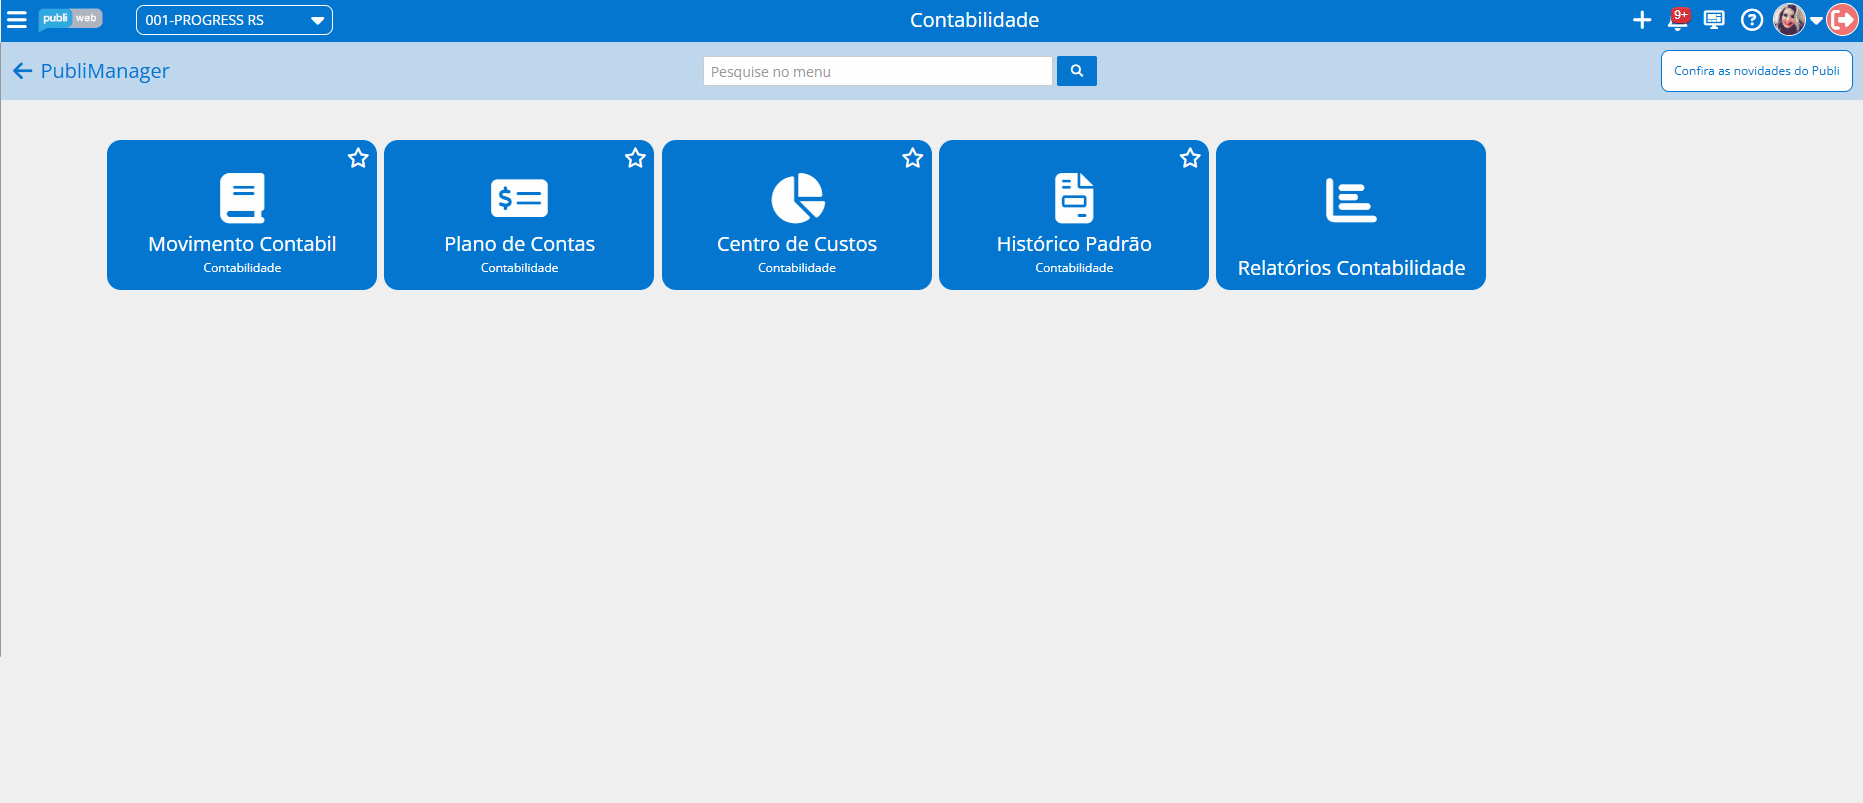
Task: Expand the user profile dropdown arrow
Action: point(1816,21)
